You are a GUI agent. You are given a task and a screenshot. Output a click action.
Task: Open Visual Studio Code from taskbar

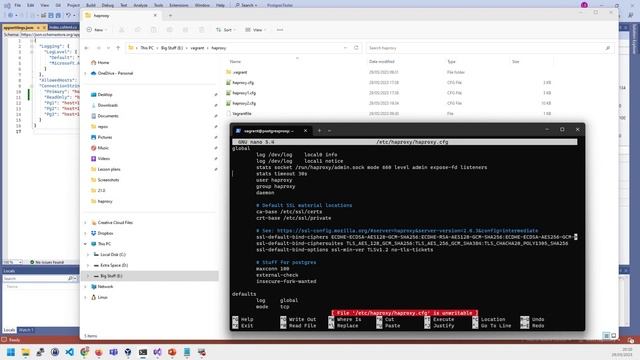click(69, 352)
